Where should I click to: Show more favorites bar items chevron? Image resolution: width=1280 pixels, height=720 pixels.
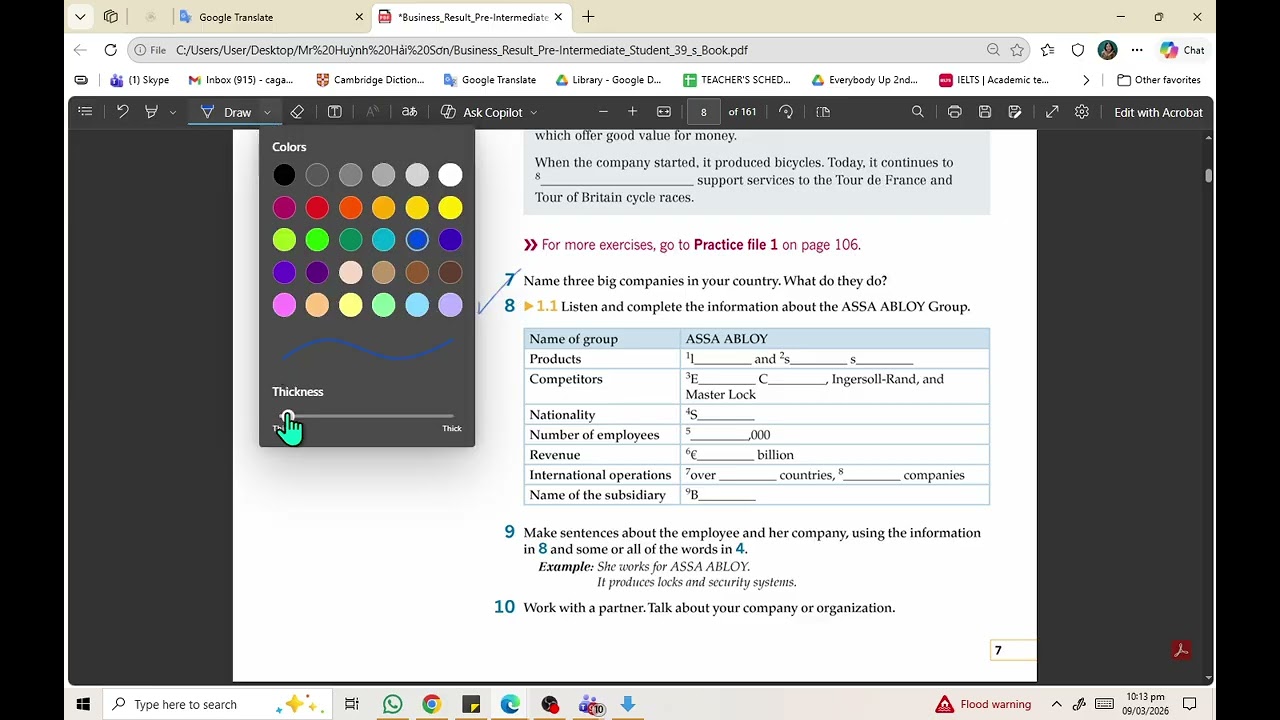click(1086, 80)
